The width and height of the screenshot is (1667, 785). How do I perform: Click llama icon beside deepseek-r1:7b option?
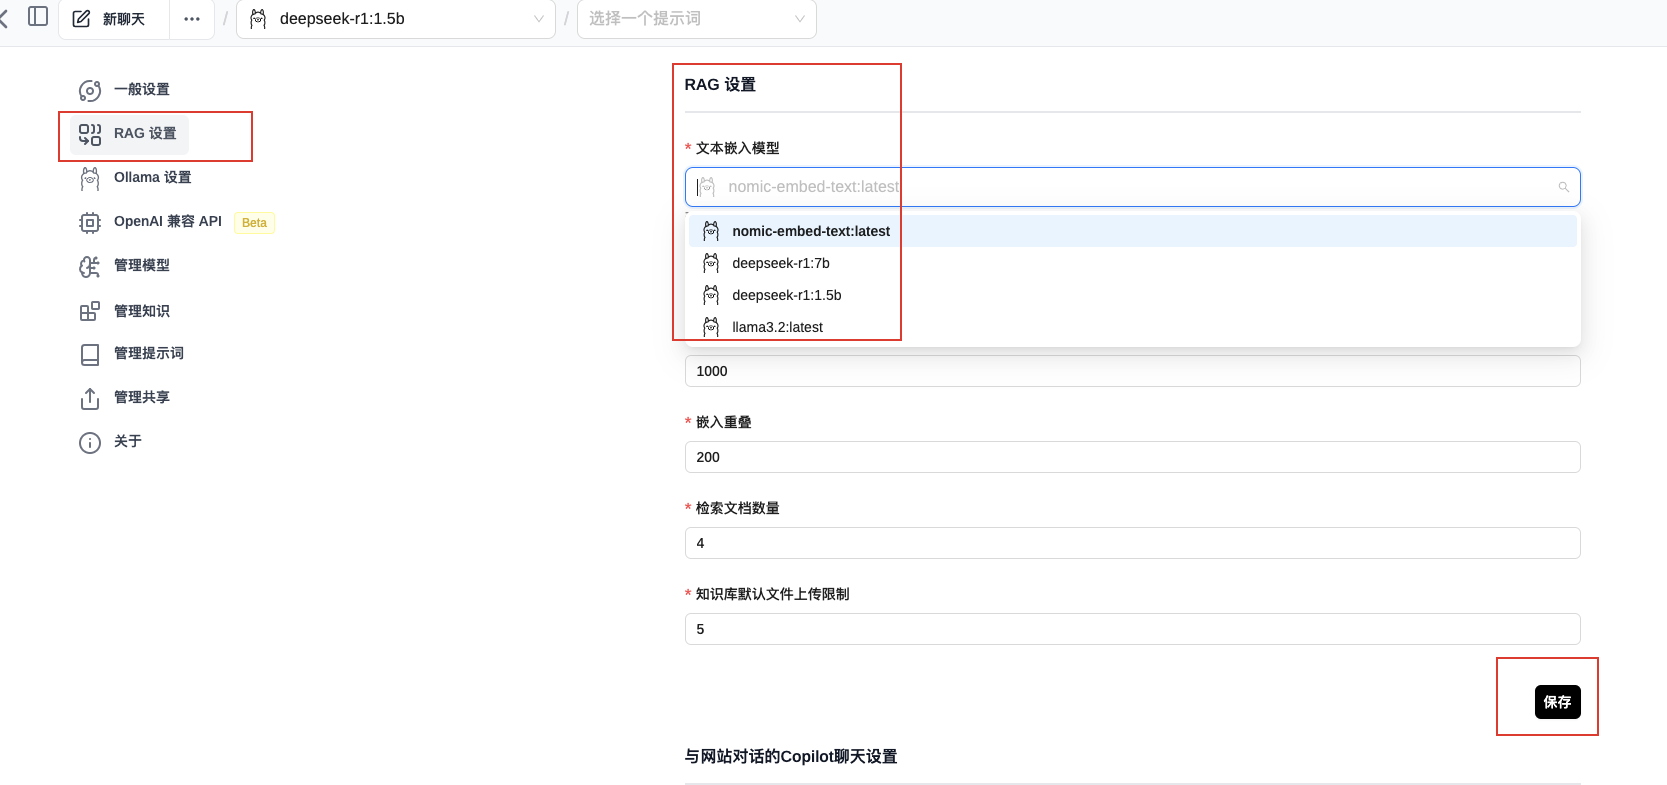click(711, 263)
